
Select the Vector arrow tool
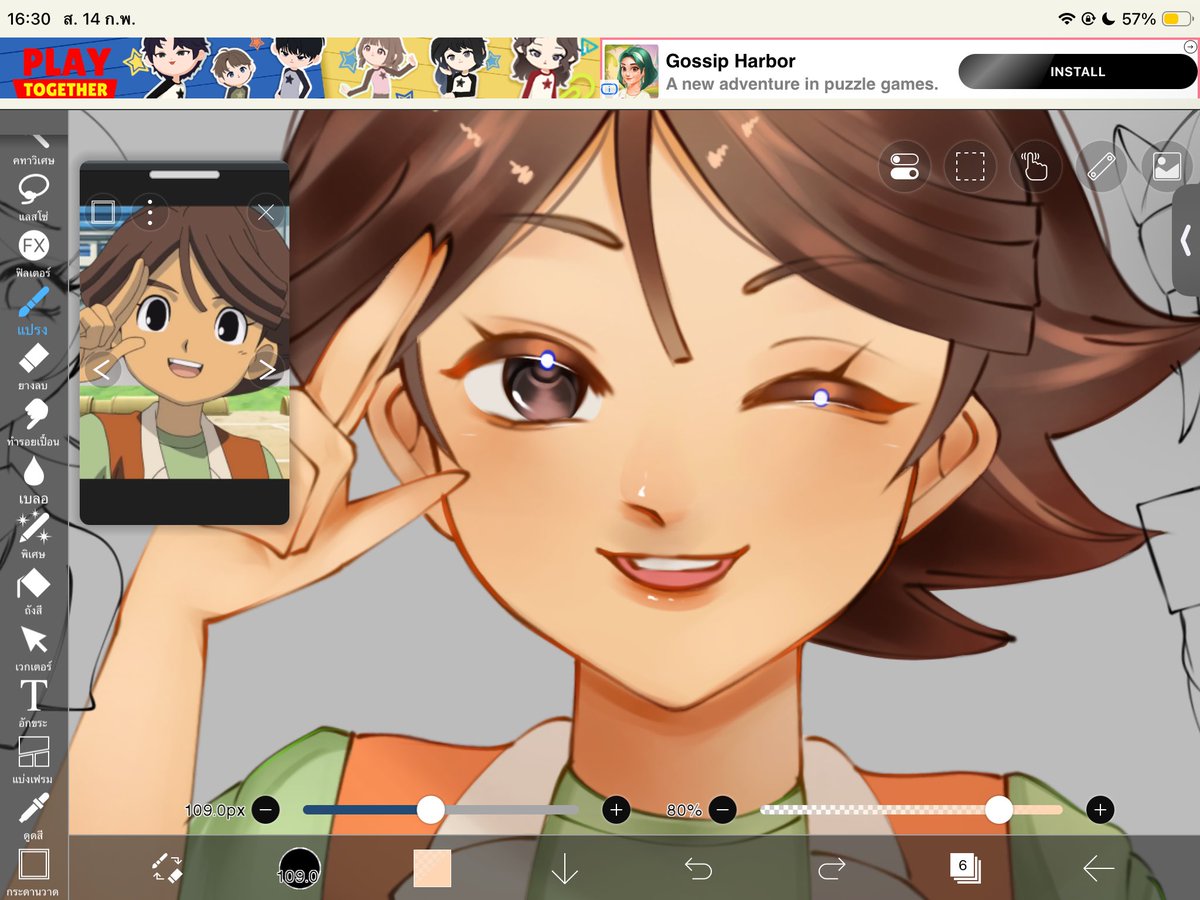(x=33, y=646)
